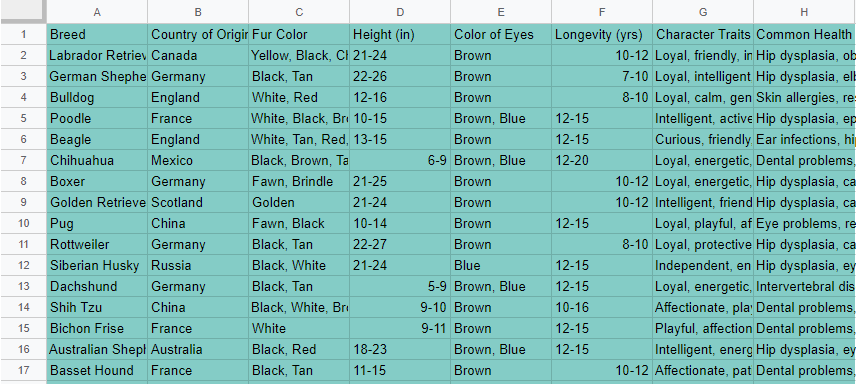Click the Siberian Husky cell
The image size is (856, 384).
(x=97, y=265)
